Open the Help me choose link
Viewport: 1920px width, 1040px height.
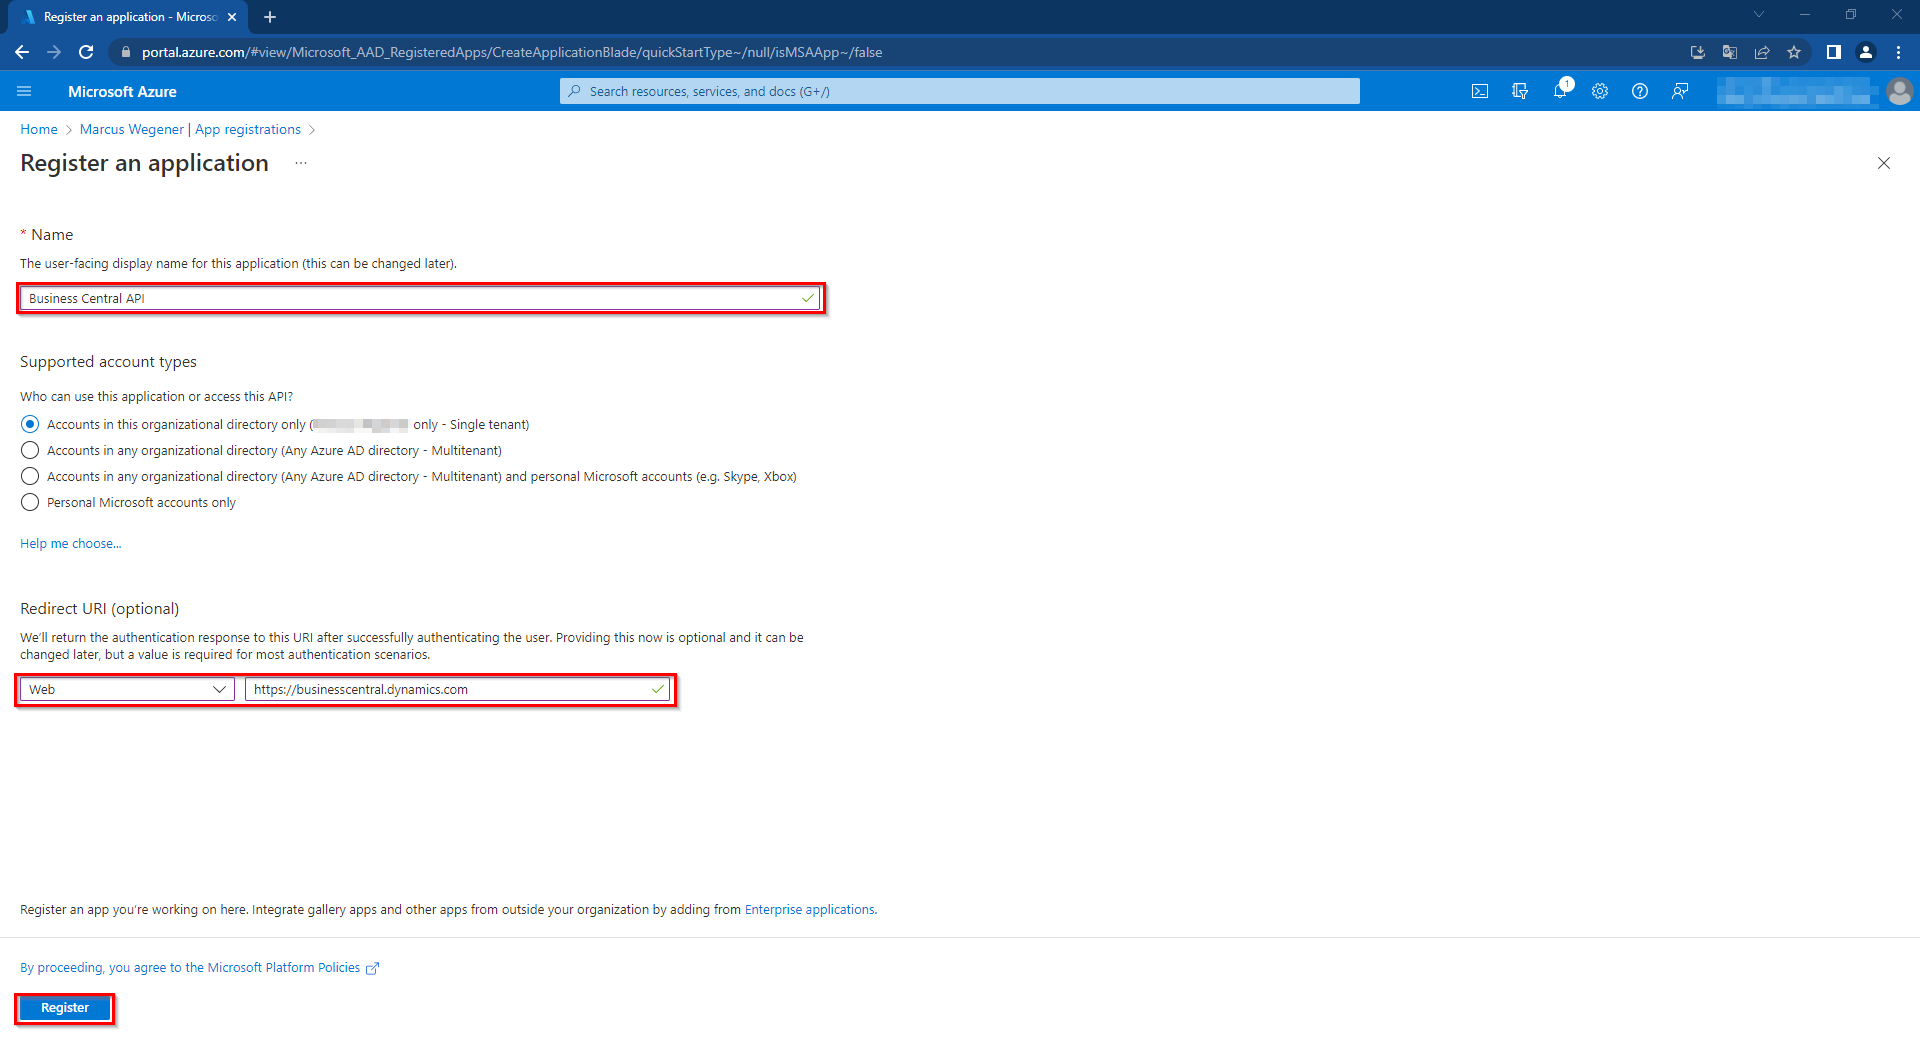(70, 543)
